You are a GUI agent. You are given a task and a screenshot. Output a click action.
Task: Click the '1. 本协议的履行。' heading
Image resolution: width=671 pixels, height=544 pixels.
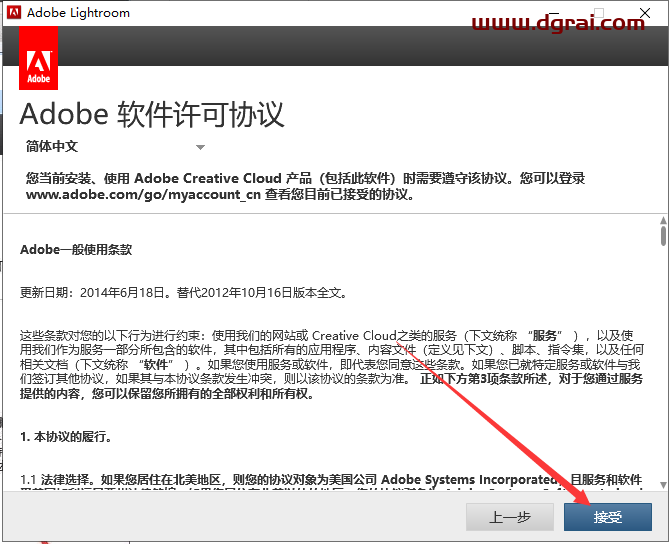pos(66,437)
